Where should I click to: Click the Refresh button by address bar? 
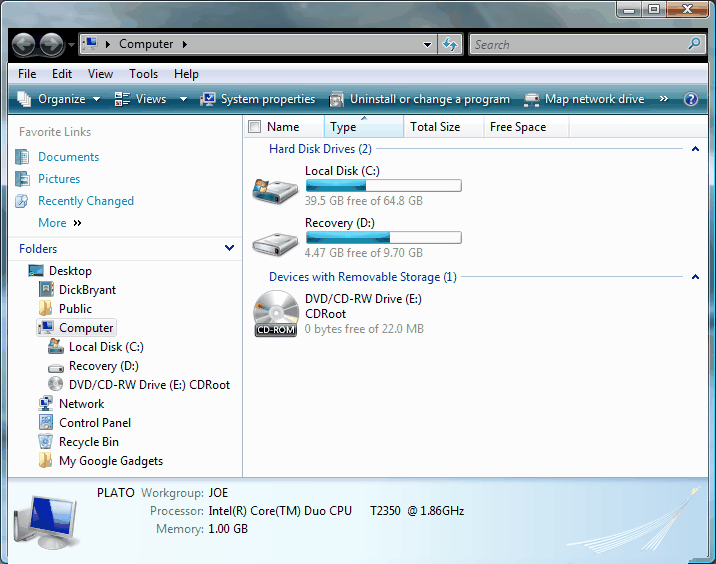(x=450, y=44)
